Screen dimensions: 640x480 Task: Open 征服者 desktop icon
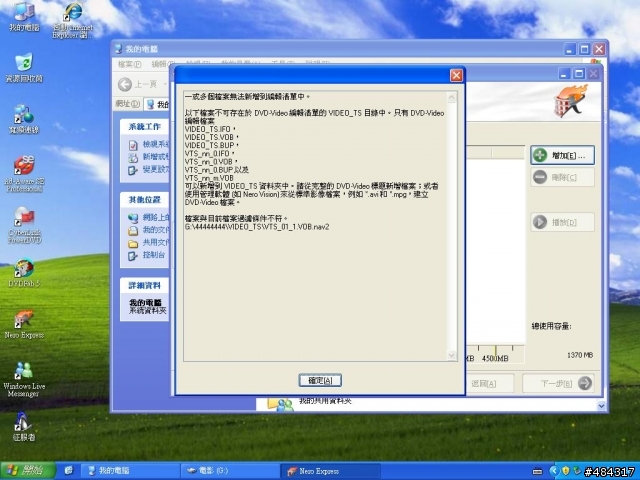(x=24, y=427)
